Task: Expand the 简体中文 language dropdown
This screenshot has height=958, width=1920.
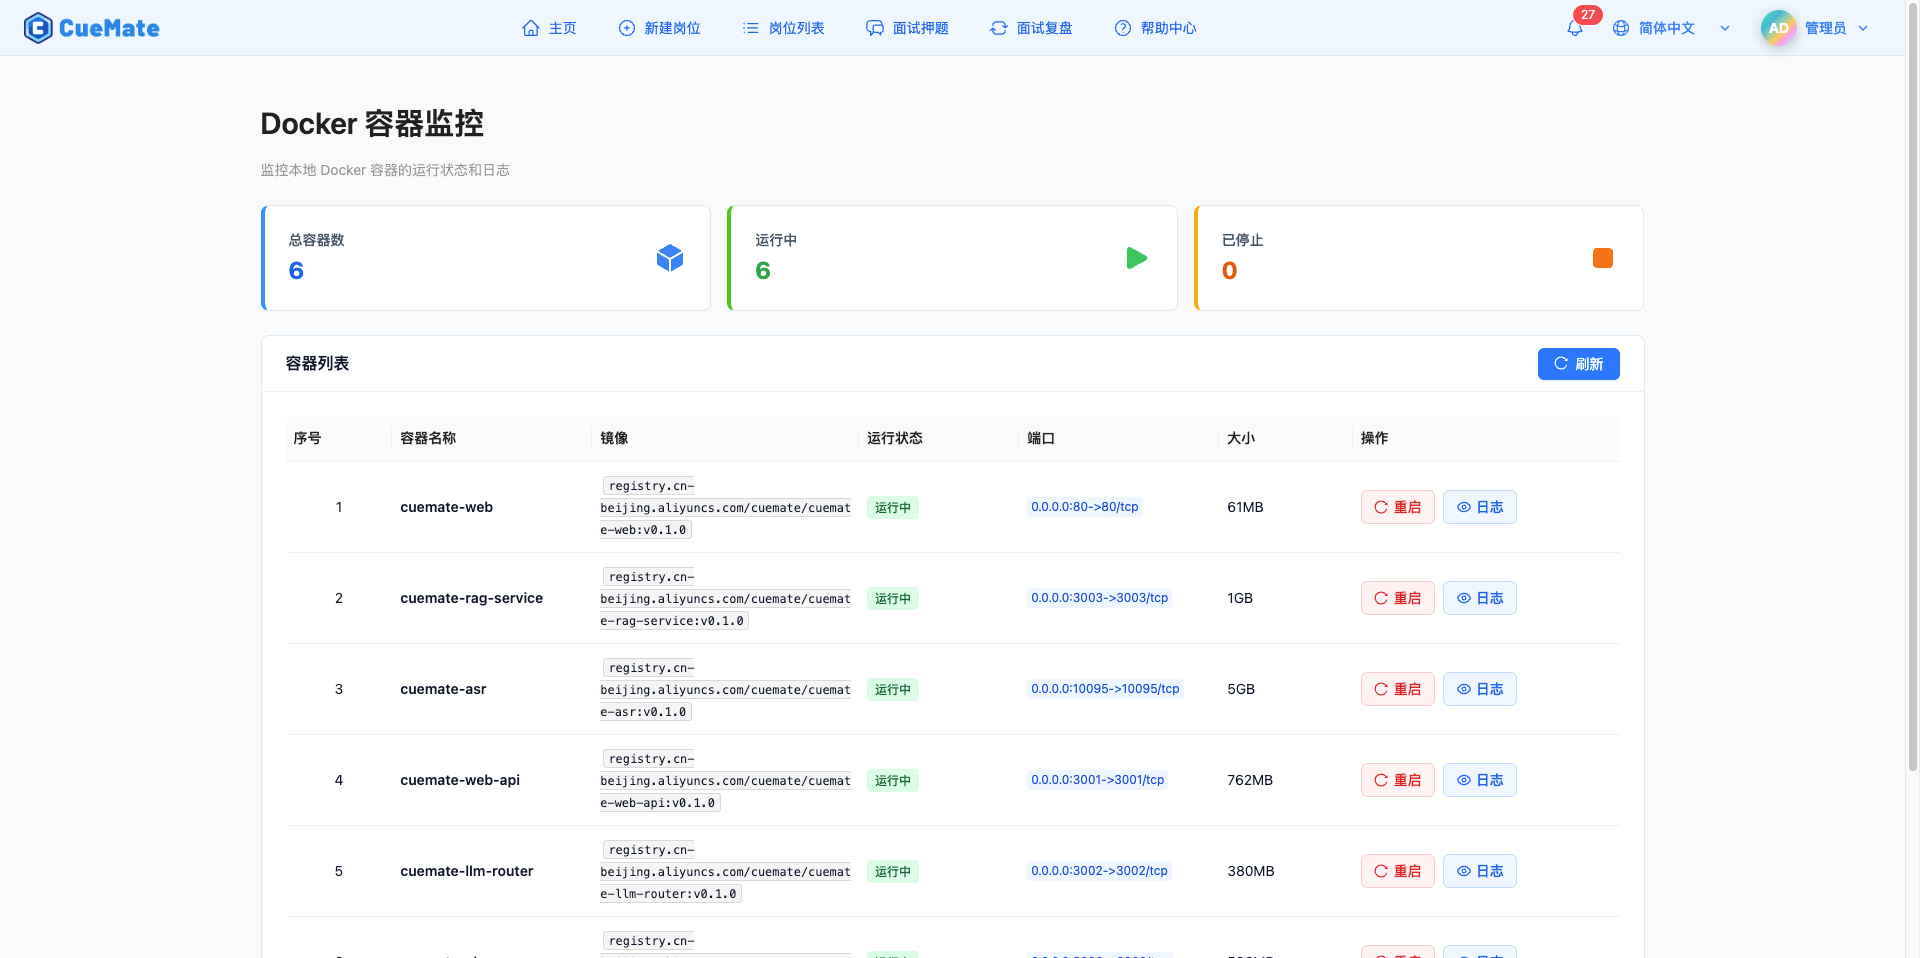Action: point(1725,28)
